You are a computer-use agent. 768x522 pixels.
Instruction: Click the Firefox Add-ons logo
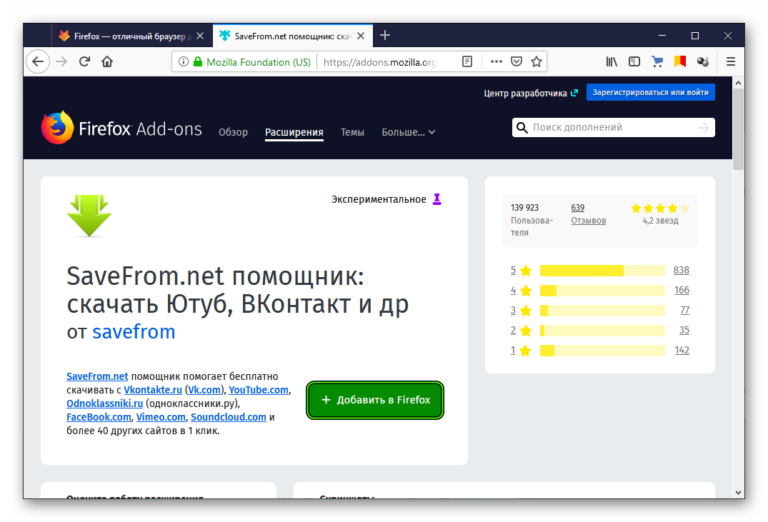(x=121, y=128)
